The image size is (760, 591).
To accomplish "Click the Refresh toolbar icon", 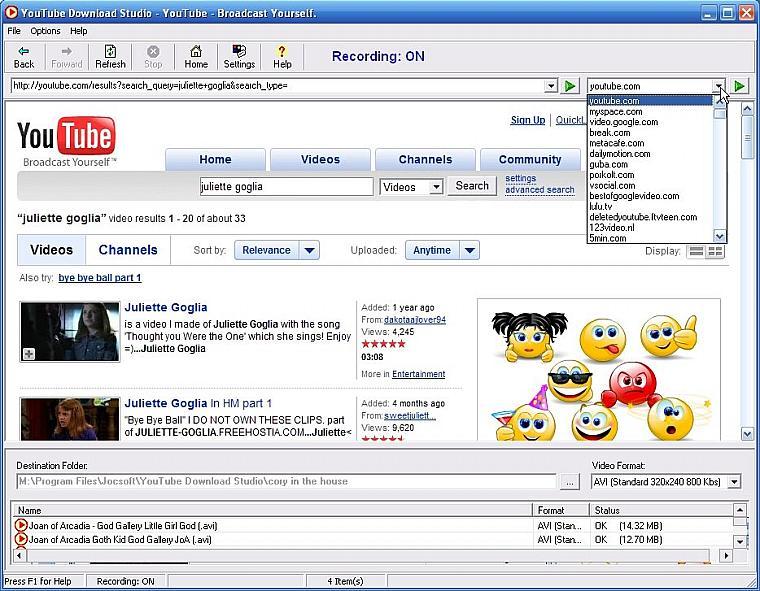I will click(x=110, y=56).
